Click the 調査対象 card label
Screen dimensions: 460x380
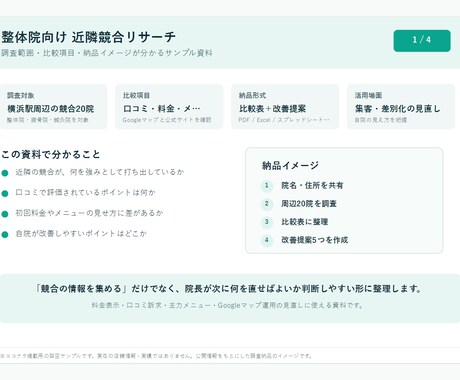pos(21,95)
